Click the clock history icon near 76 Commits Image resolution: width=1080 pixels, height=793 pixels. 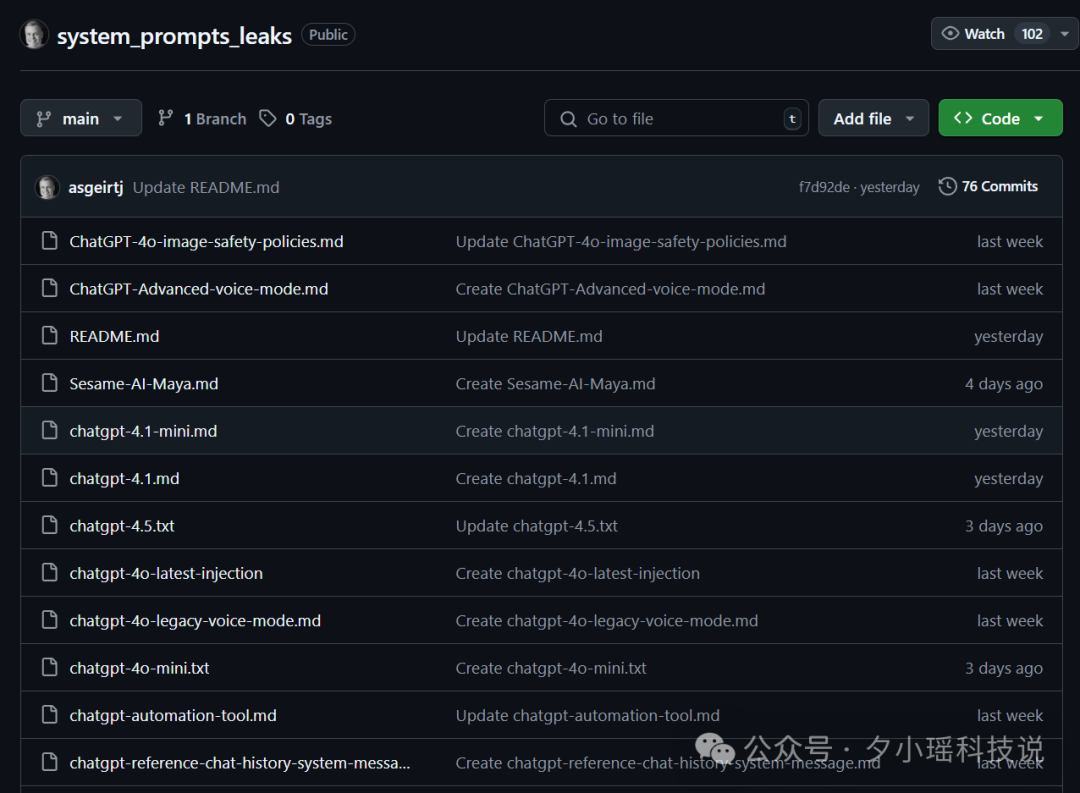(947, 186)
